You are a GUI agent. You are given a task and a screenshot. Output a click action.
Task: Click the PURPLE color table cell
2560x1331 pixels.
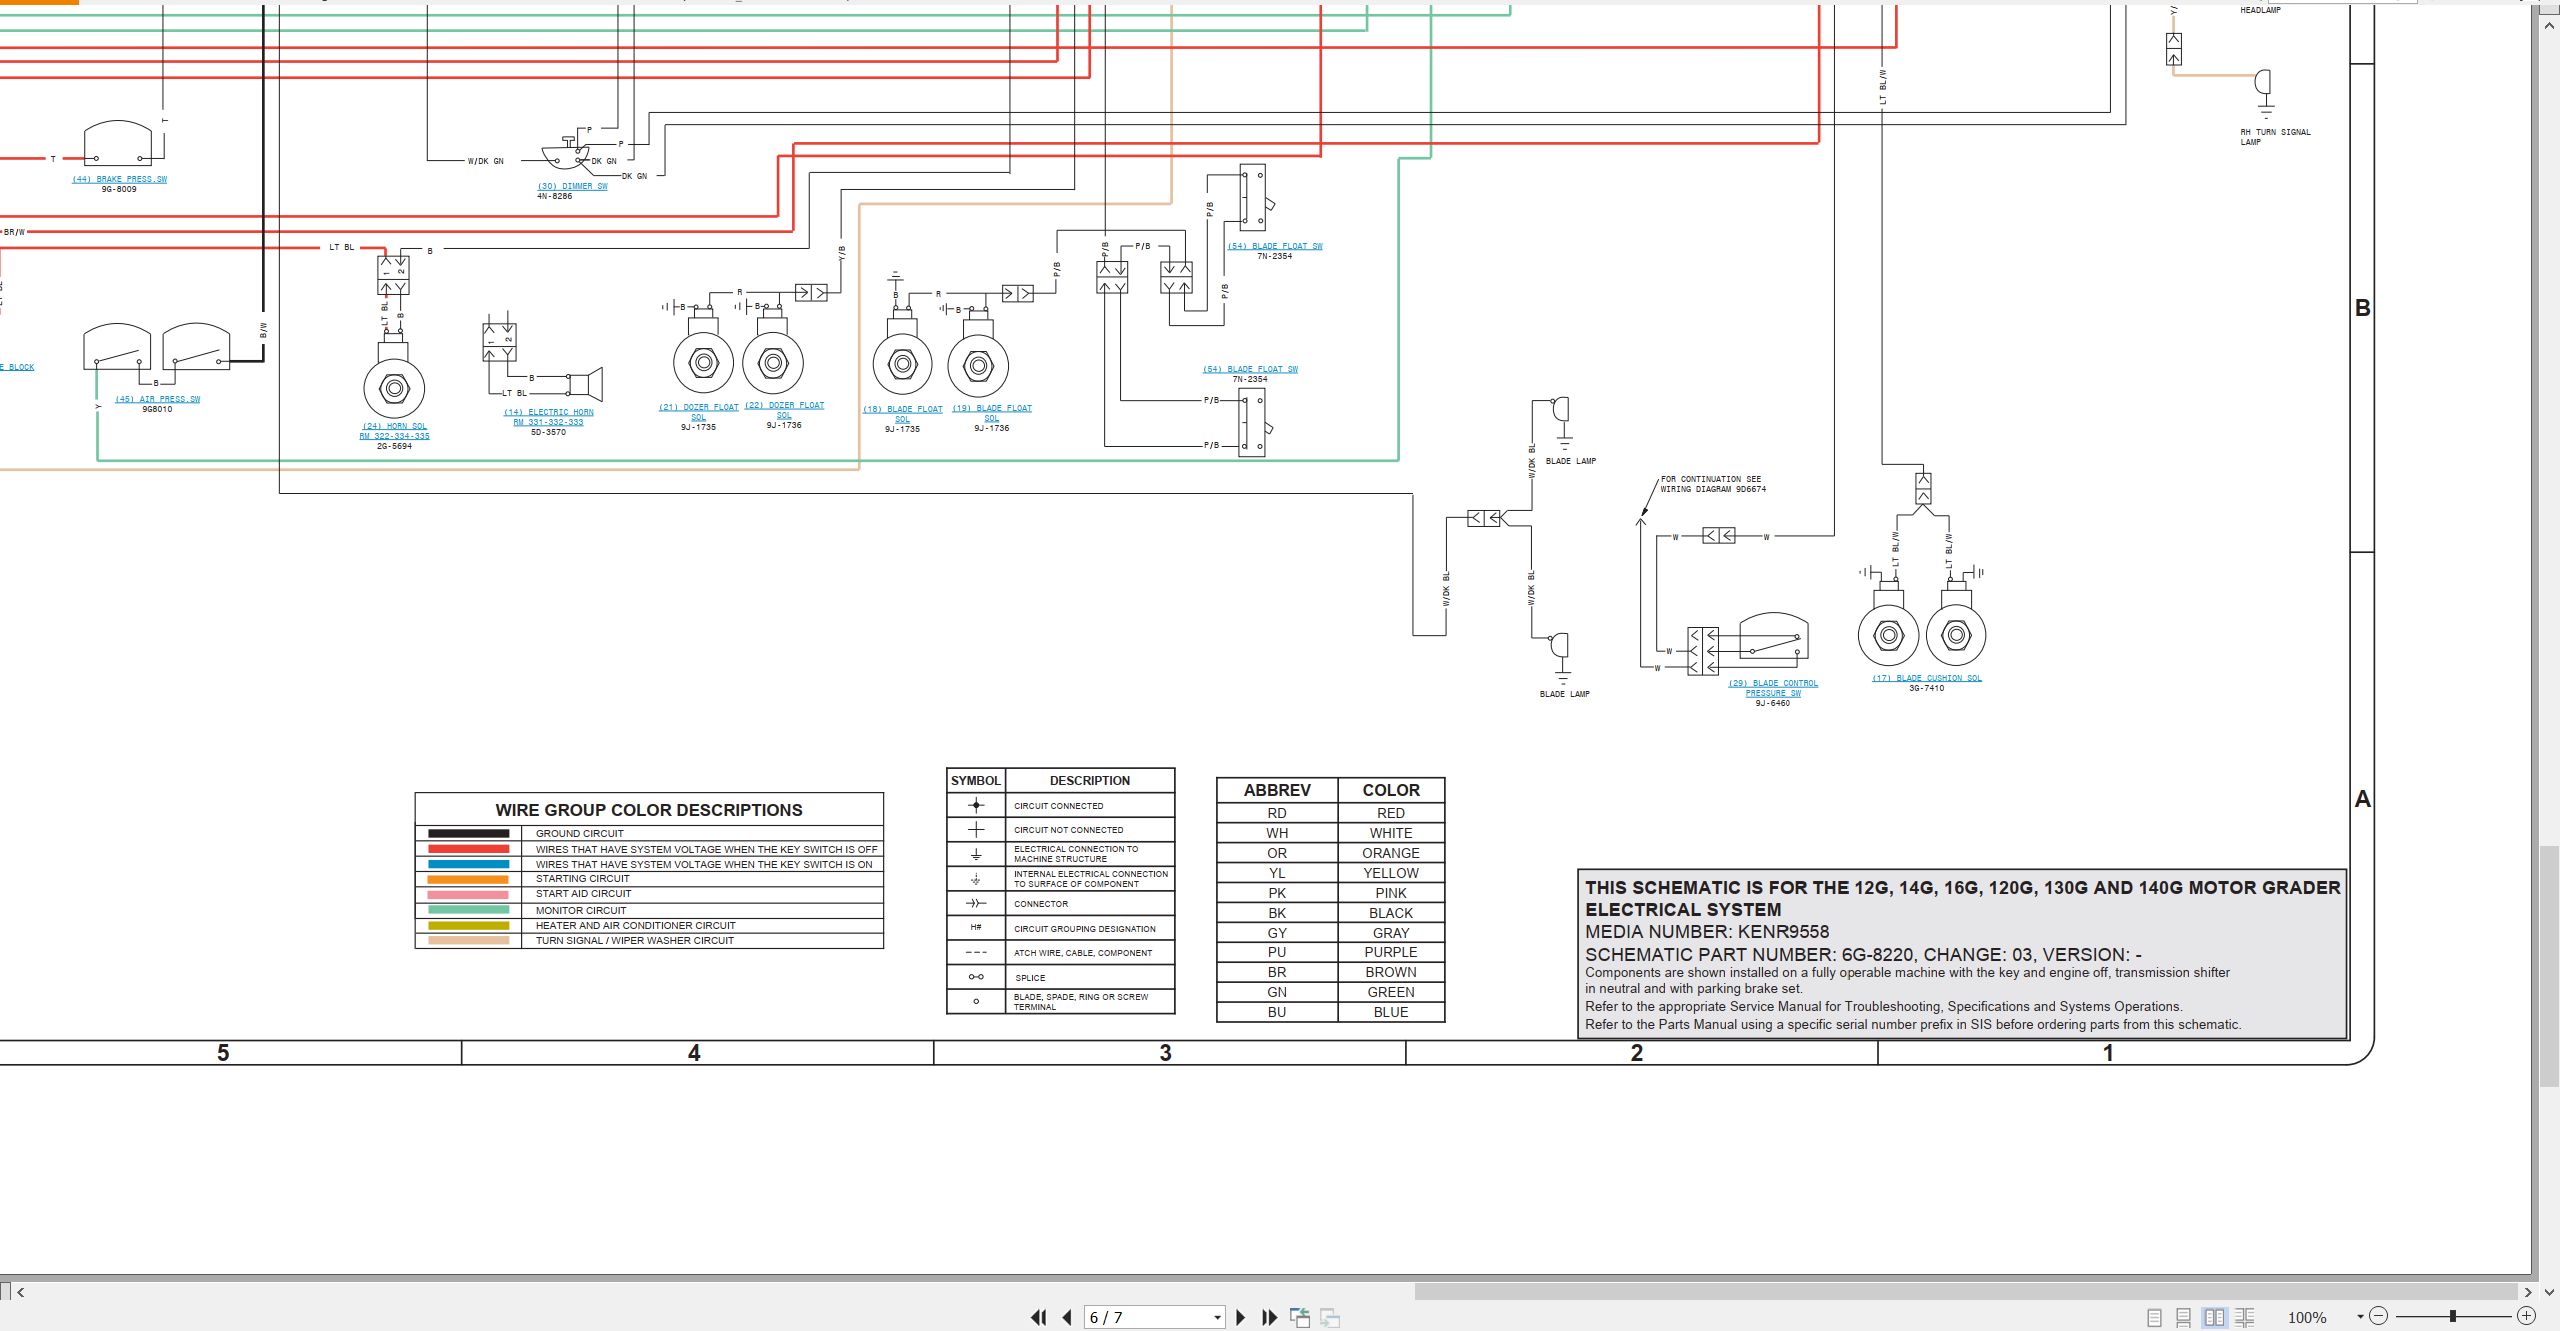point(1391,952)
